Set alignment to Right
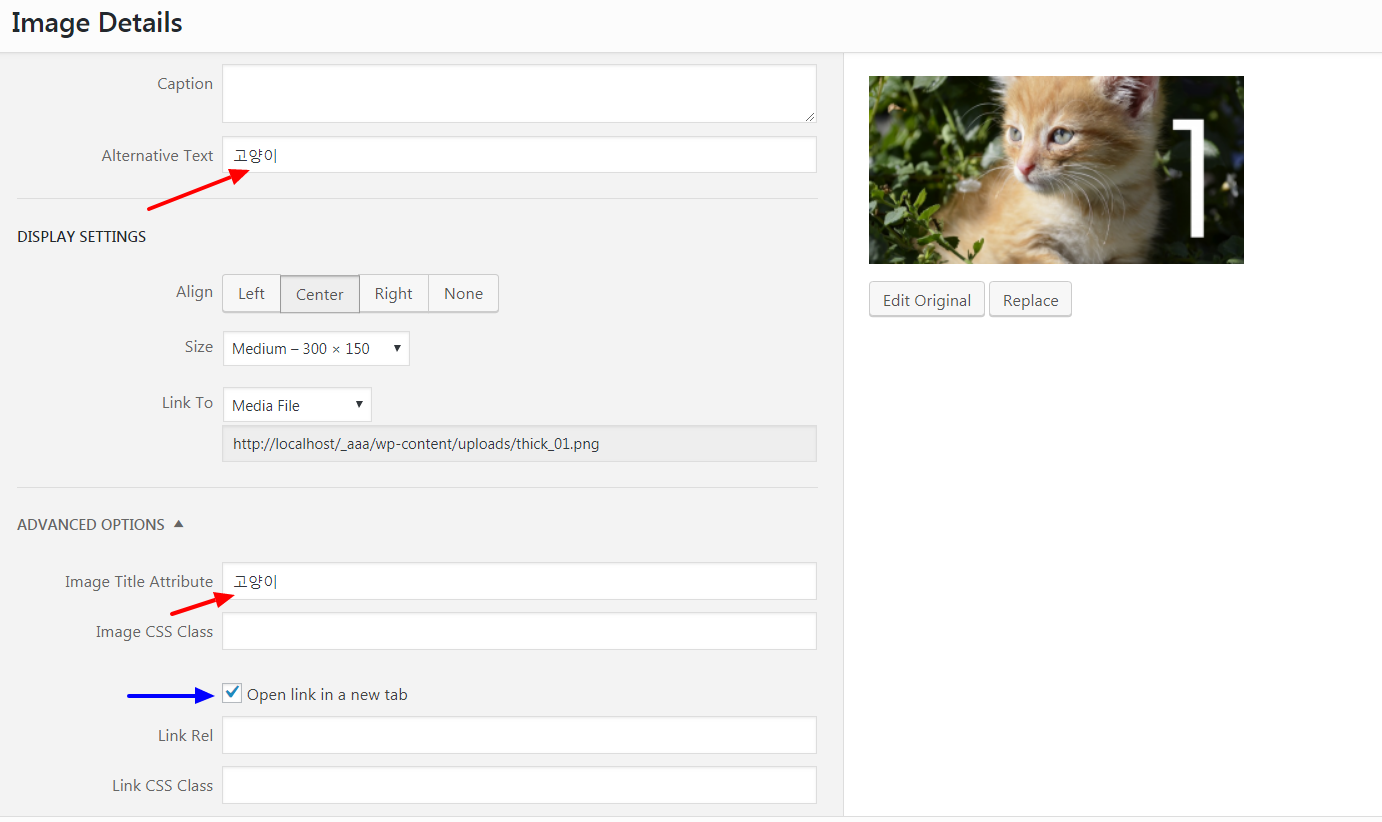This screenshot has height=822, width=1382. pos(394,294)
